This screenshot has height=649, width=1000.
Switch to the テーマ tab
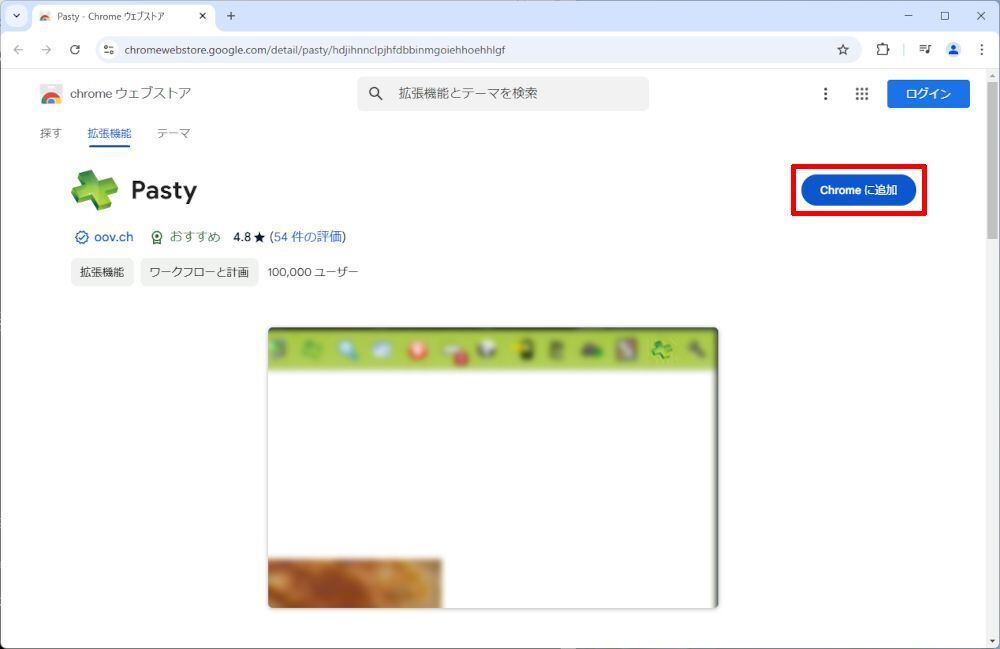click(173, 133)
